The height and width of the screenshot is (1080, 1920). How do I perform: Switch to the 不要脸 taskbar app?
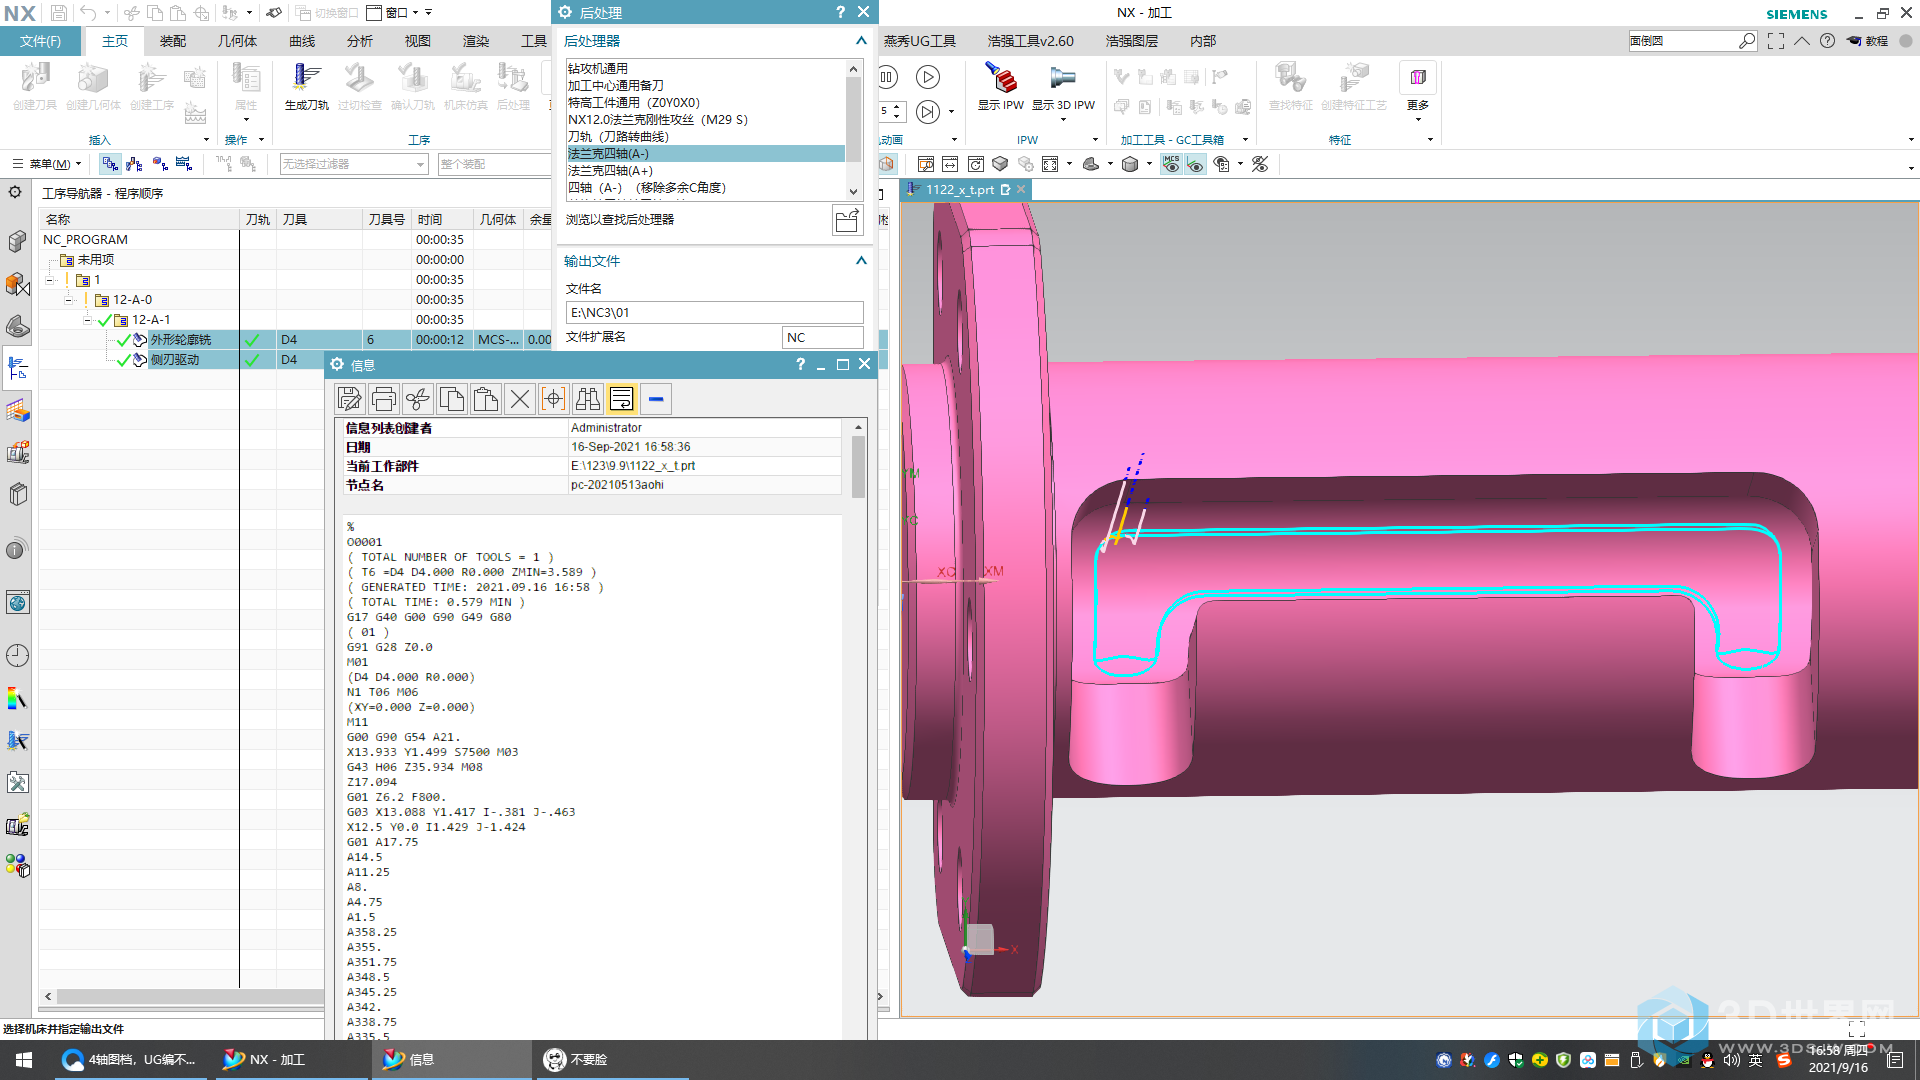[x=610, y=1060]
